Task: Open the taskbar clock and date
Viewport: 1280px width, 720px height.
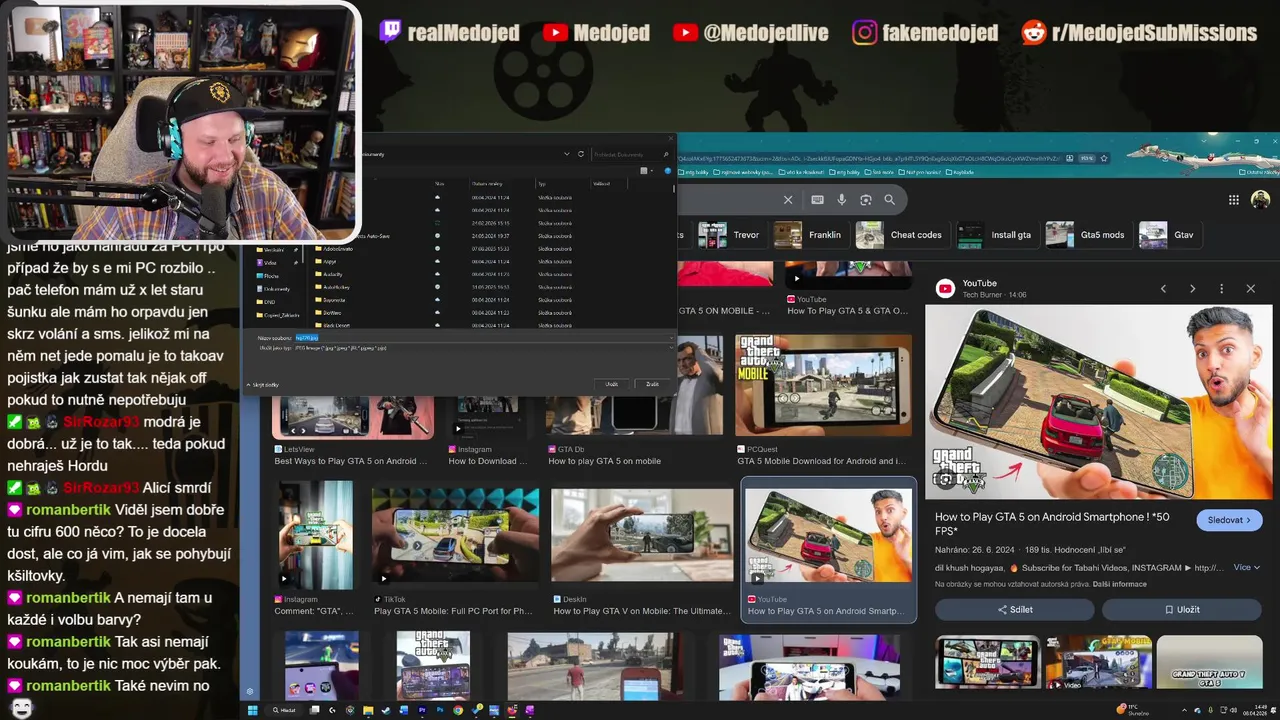Action: coord(1254,710)
